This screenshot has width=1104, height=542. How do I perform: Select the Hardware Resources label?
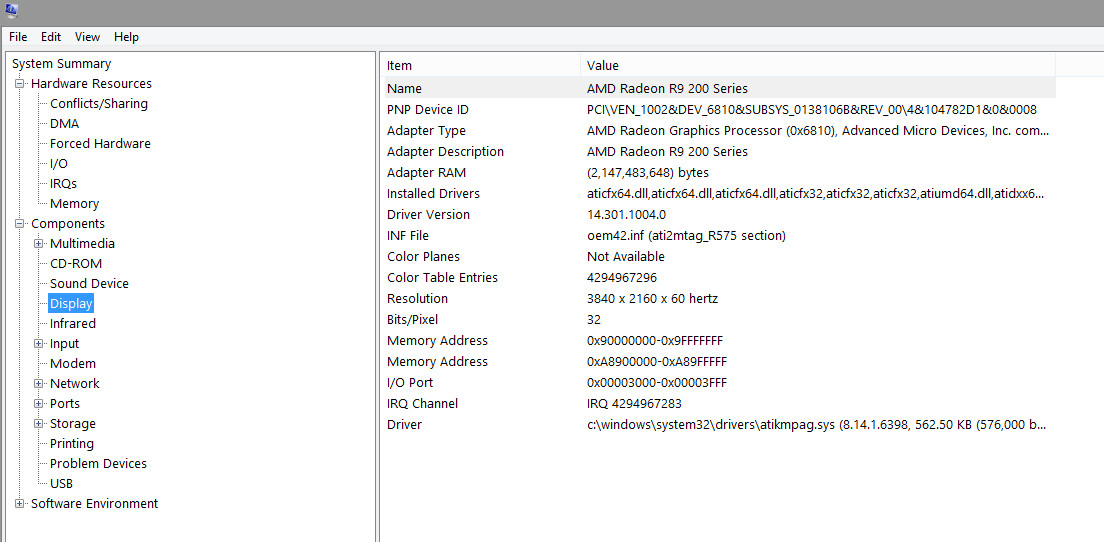[x=91, y=84]
